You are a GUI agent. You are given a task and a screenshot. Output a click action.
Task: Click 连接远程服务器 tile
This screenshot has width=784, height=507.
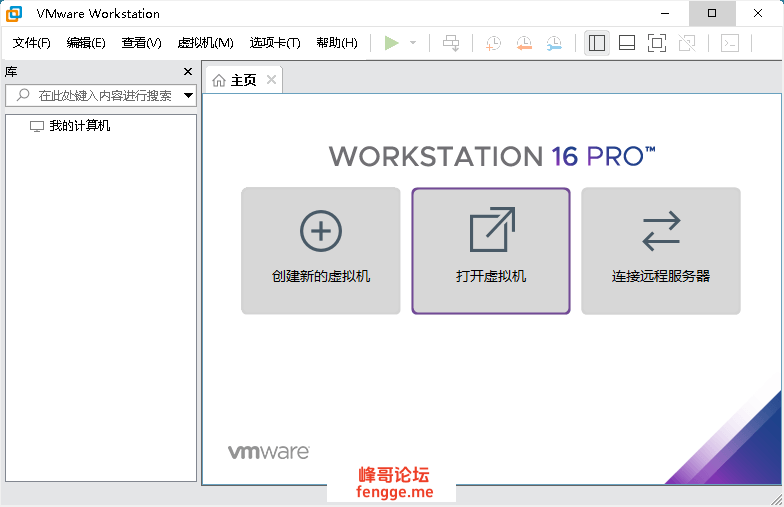pyautogui.click(x=660, y=250)
